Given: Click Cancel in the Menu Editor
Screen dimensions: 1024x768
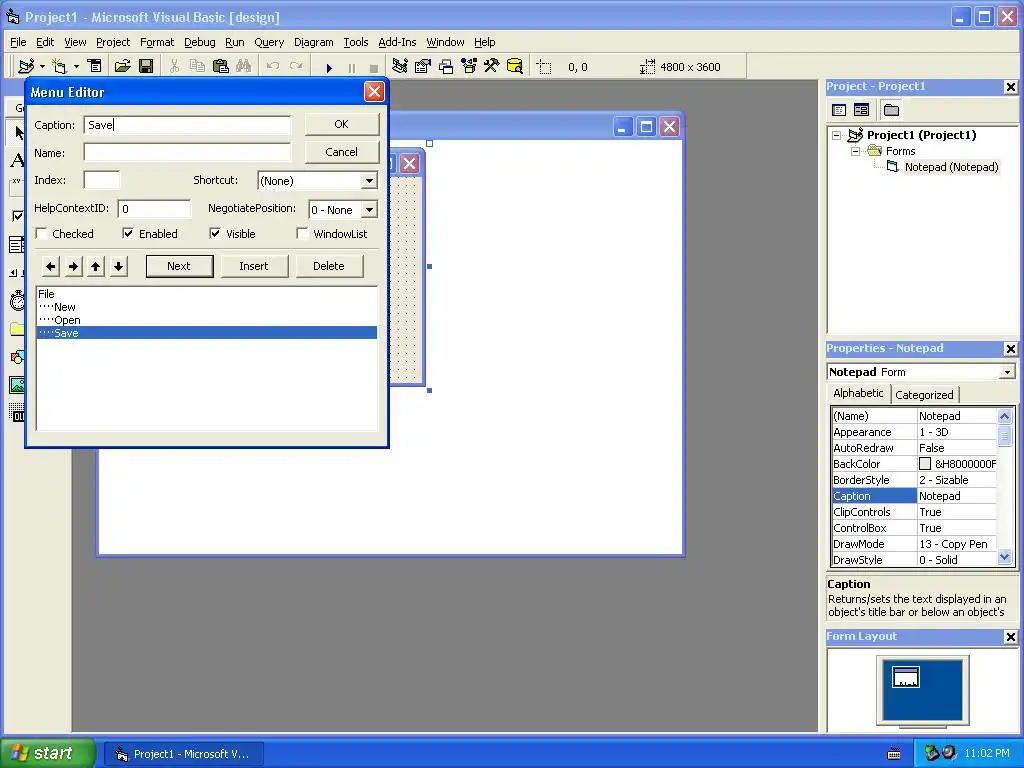Looking at the screenshot, I should 342,152.
